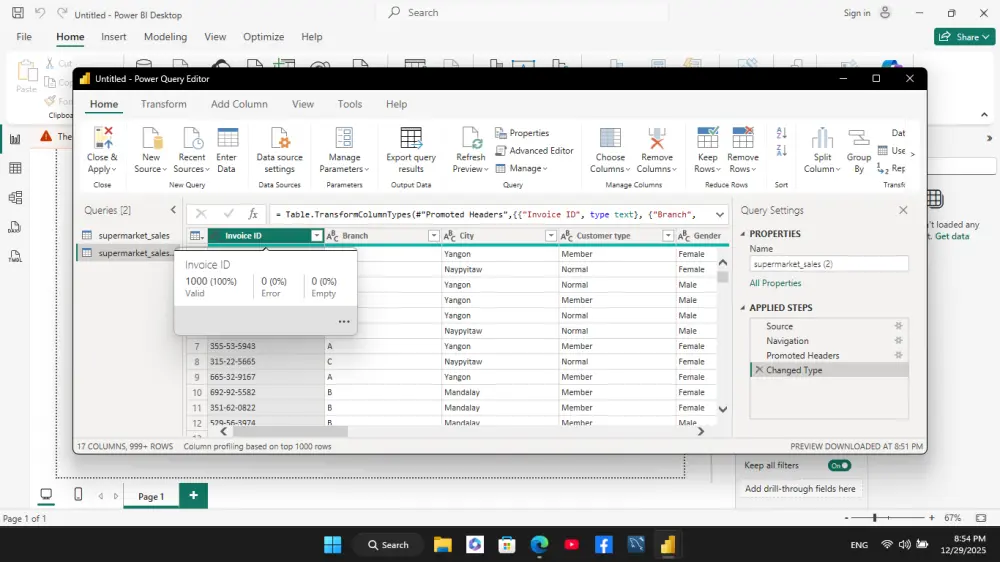Click the Remove Columns icon
Screen dimensions: 1000x562
tap(657, 138)
